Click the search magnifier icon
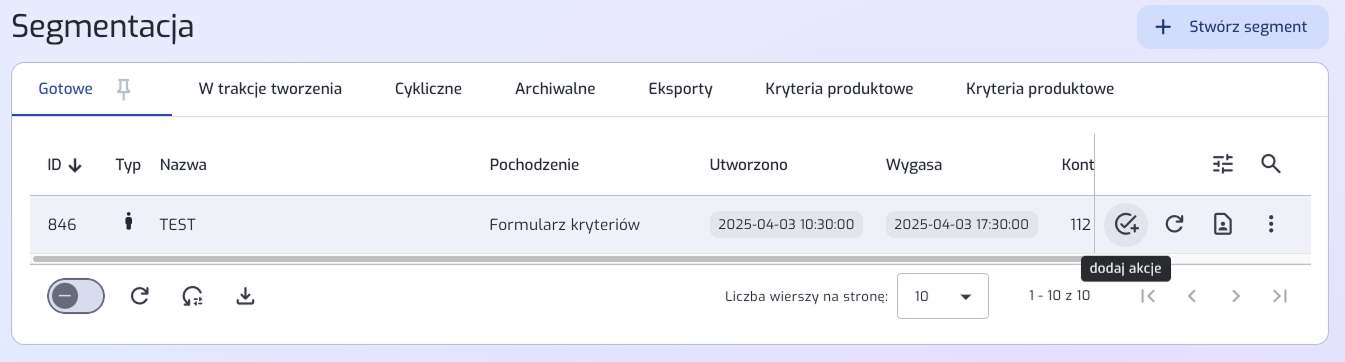1345x362 pixels. (x=1271, y=164)
